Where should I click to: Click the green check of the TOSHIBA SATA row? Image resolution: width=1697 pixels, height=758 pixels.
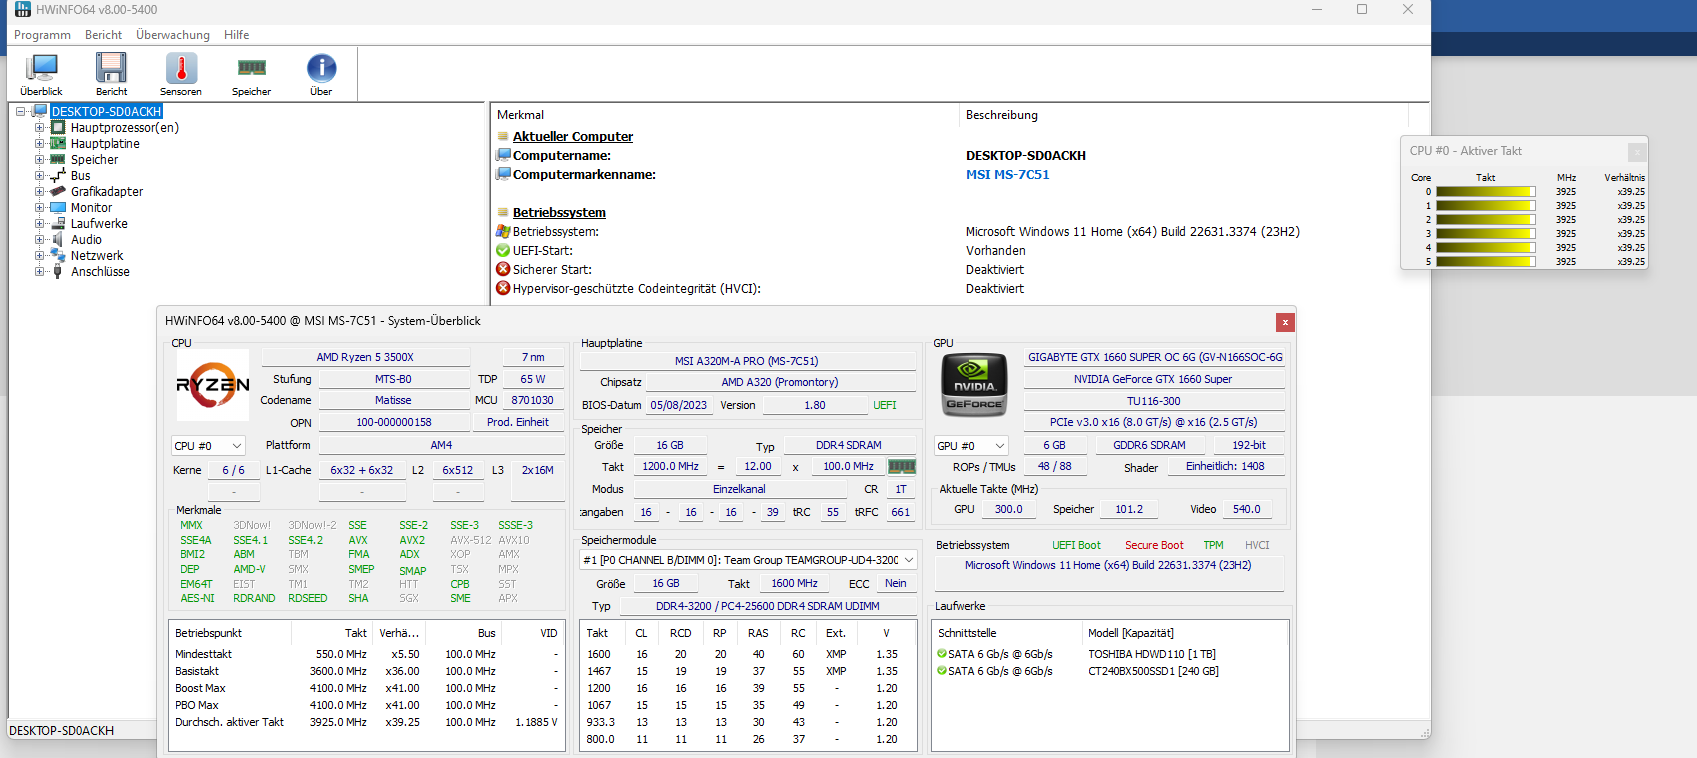(942, 654)
